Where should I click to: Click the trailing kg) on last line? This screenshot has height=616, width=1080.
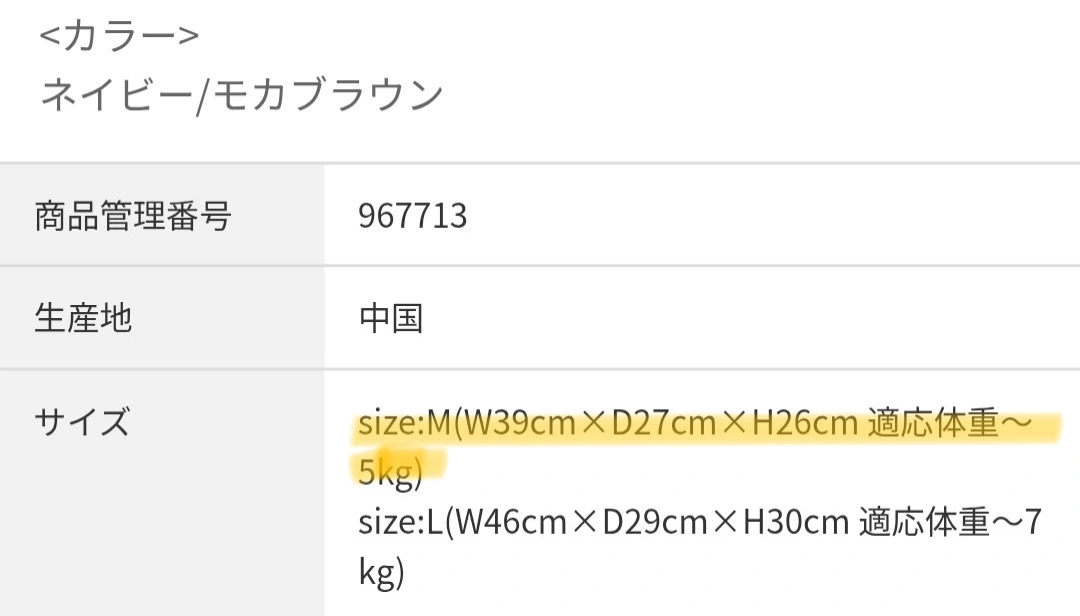pos(382,571)
